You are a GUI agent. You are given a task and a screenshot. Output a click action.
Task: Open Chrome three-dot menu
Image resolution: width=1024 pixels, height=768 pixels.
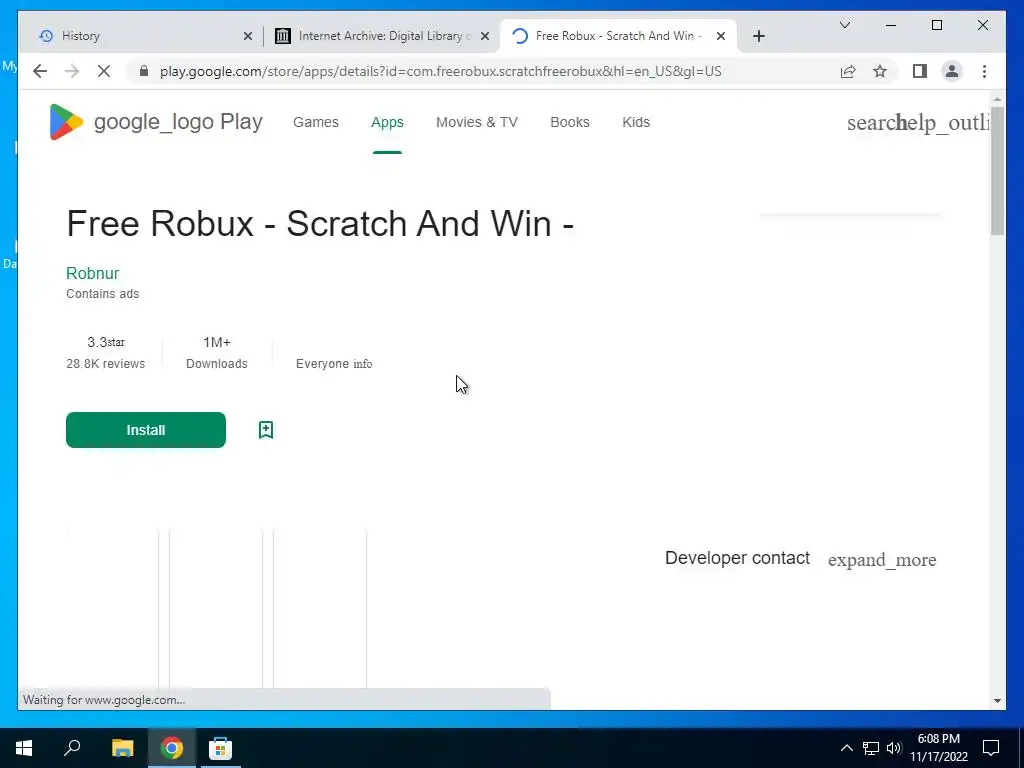(x=984, y=71)
